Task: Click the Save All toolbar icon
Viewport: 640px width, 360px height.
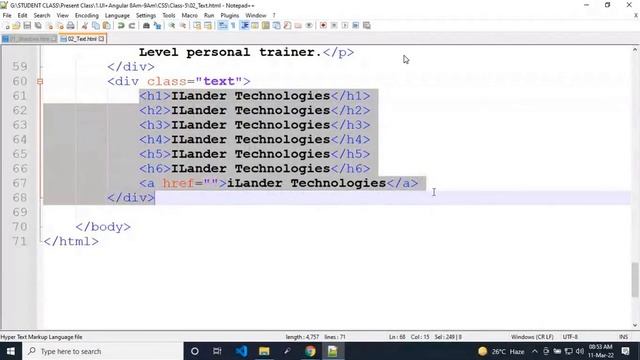Action: [x=38, y=26]
